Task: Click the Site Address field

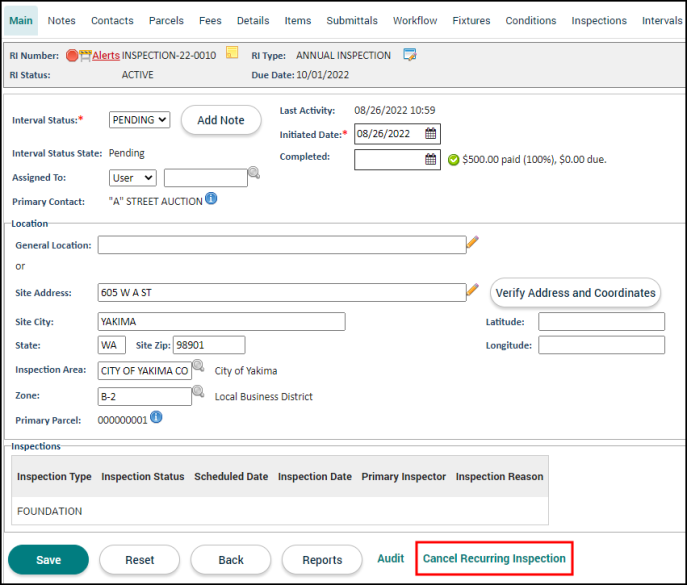Action: (282, 292)
